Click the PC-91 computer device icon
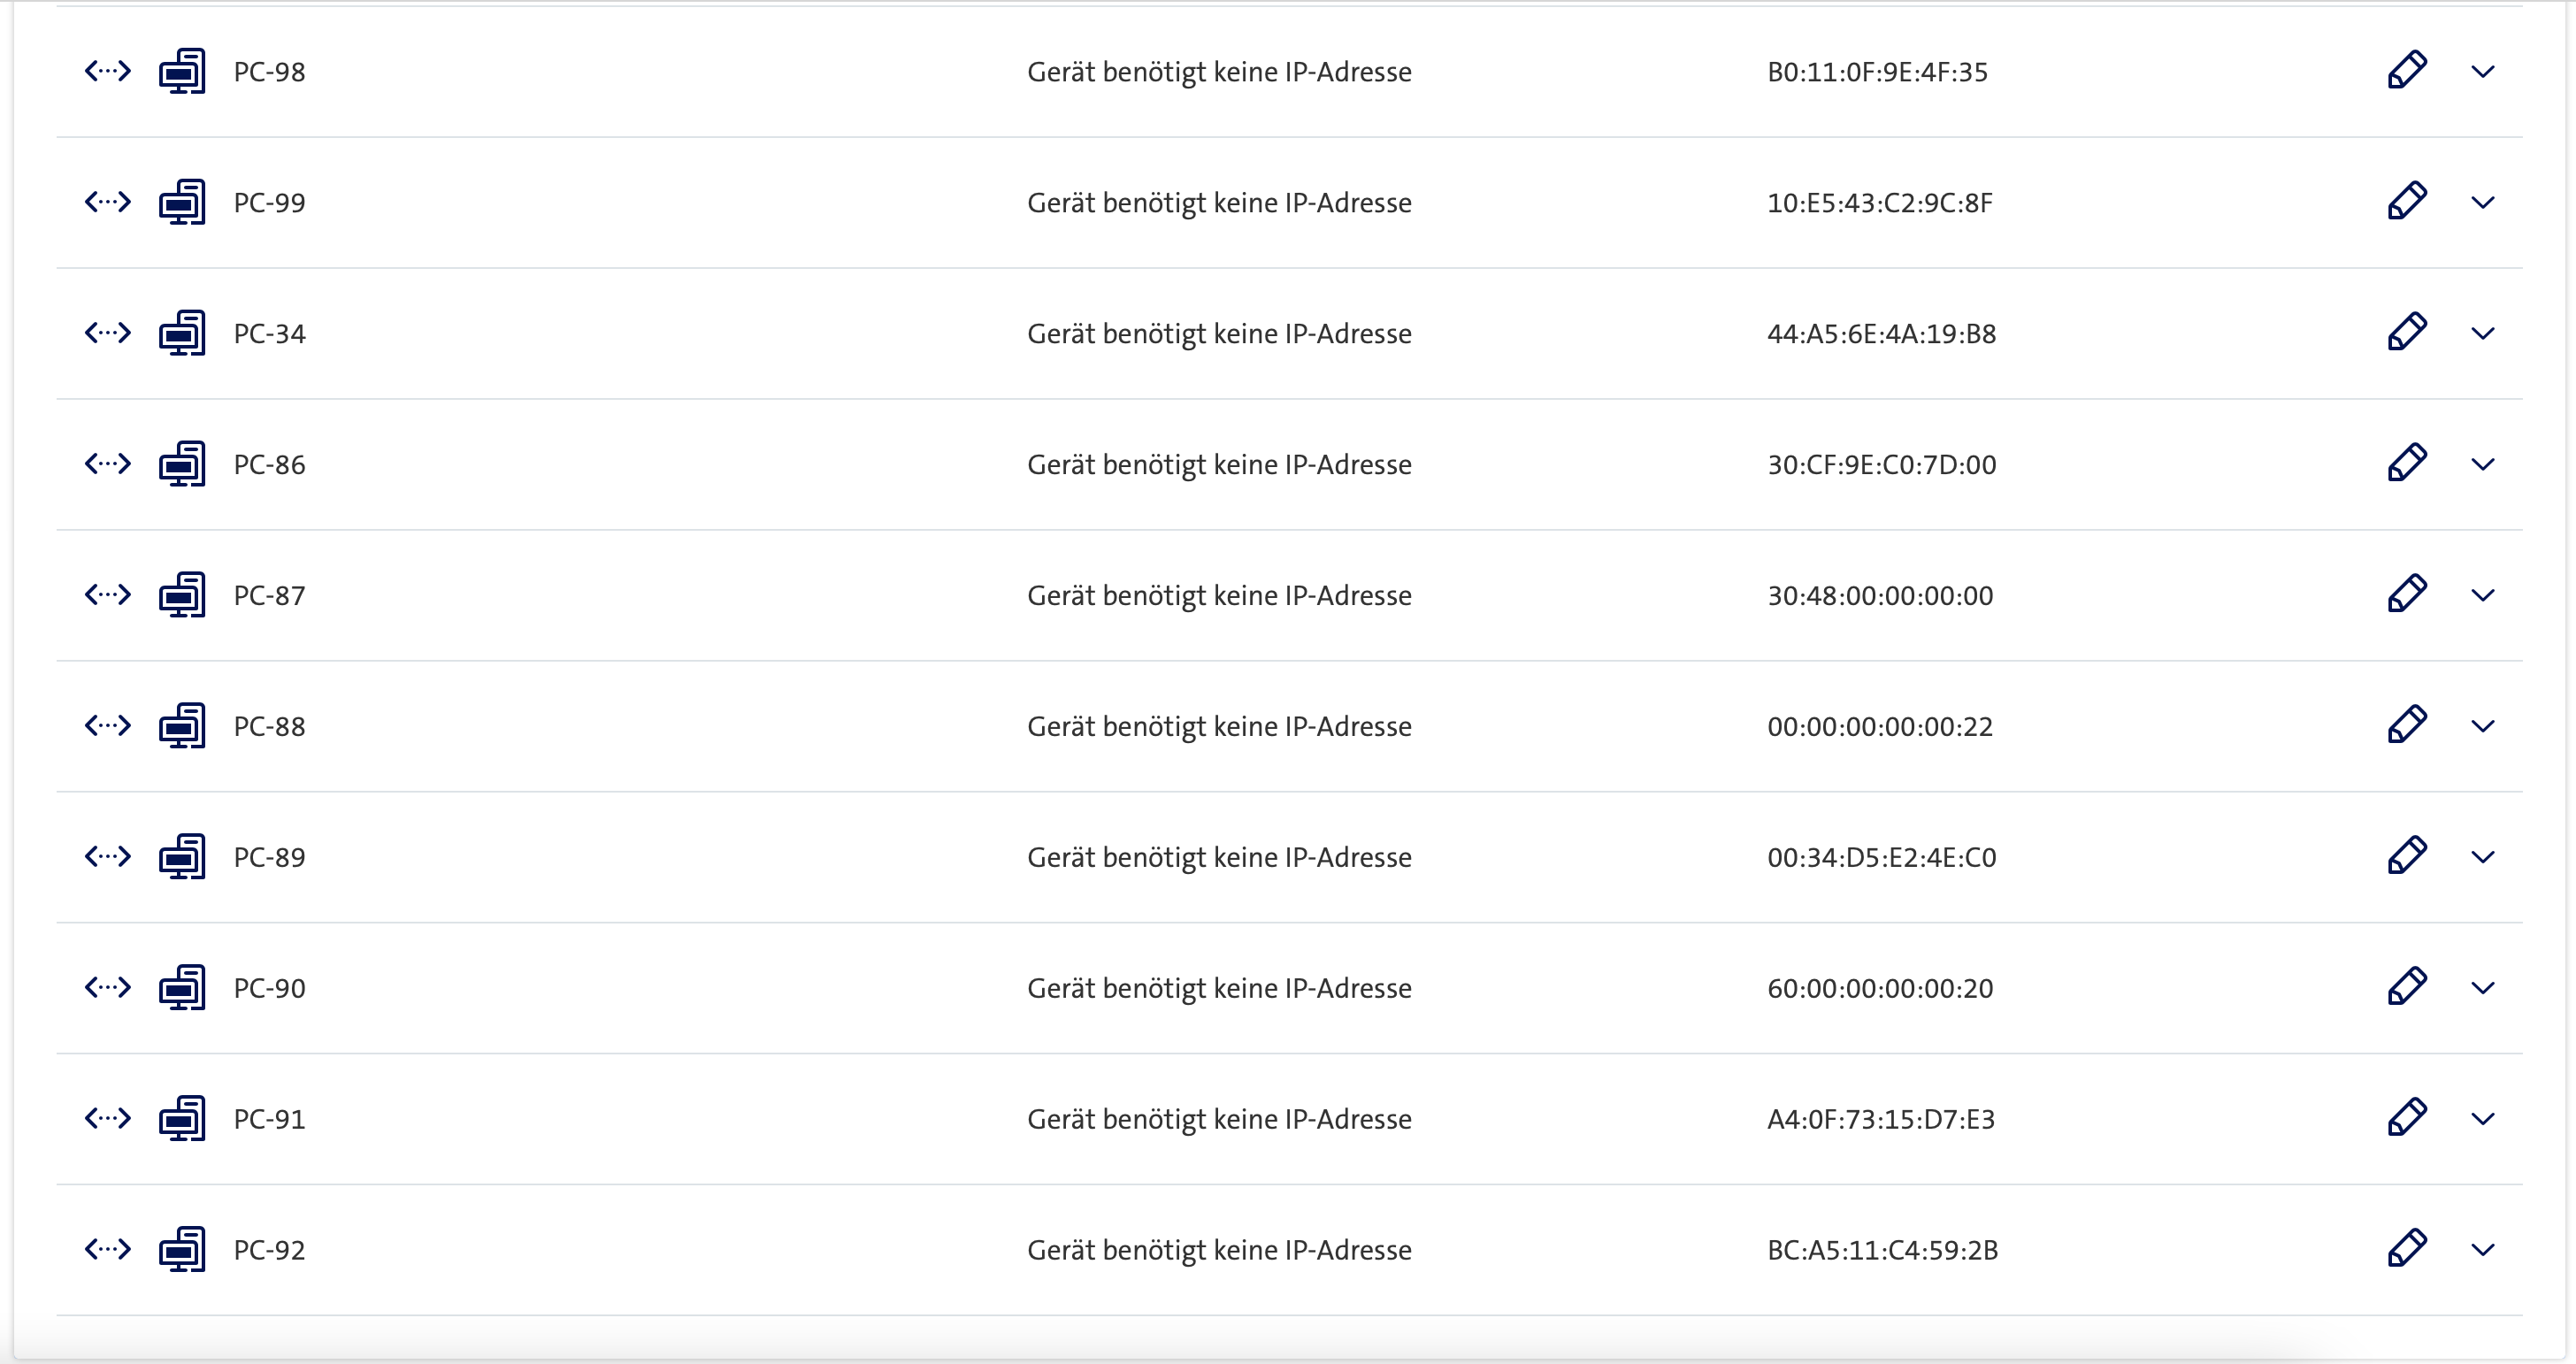2576x1364 pixels. (x=182, y=1119)
